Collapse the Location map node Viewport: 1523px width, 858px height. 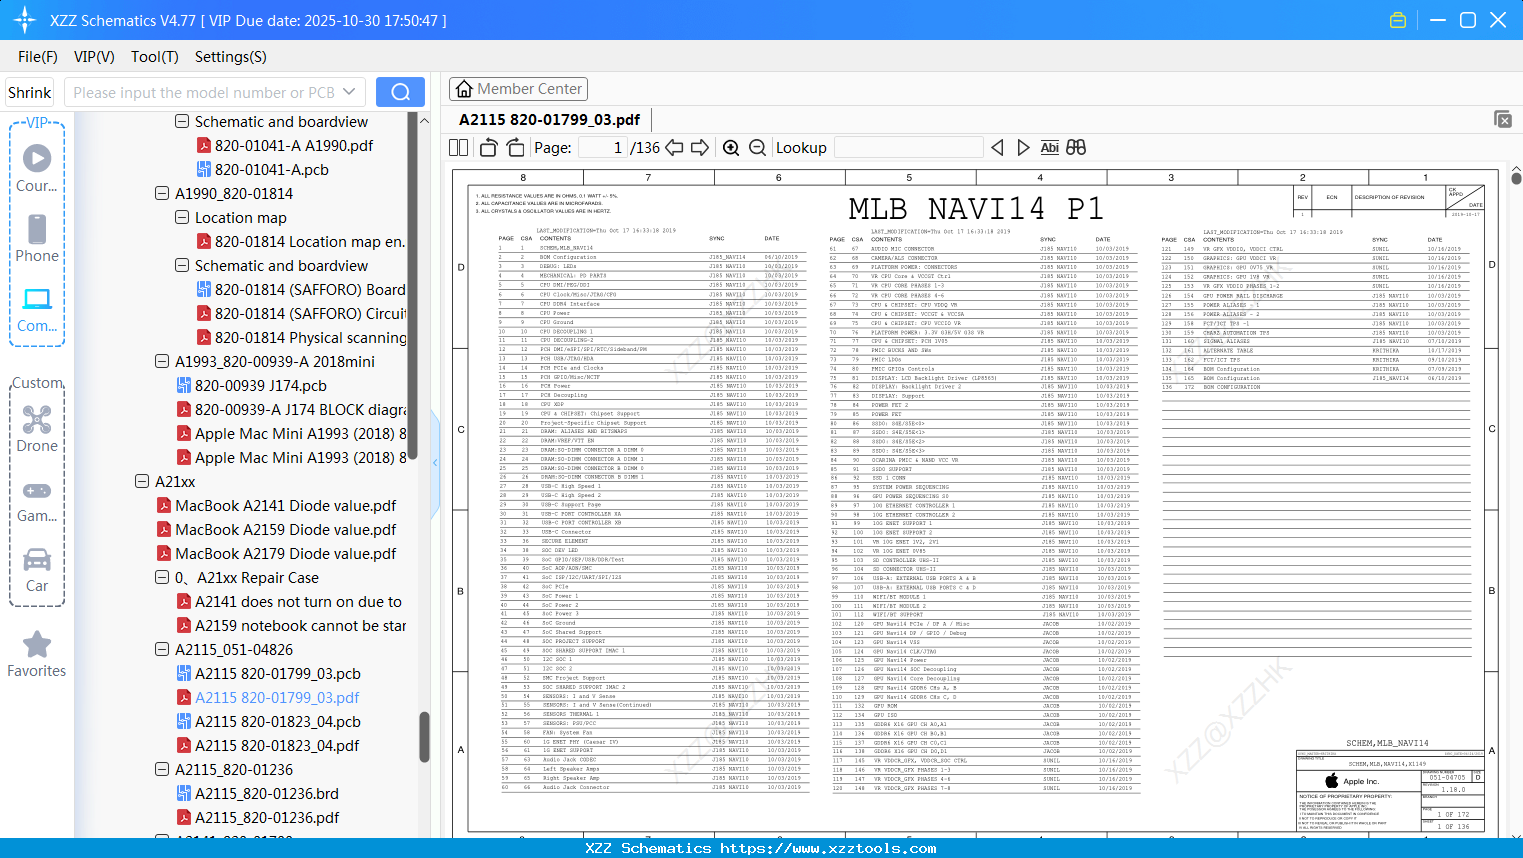182,218
